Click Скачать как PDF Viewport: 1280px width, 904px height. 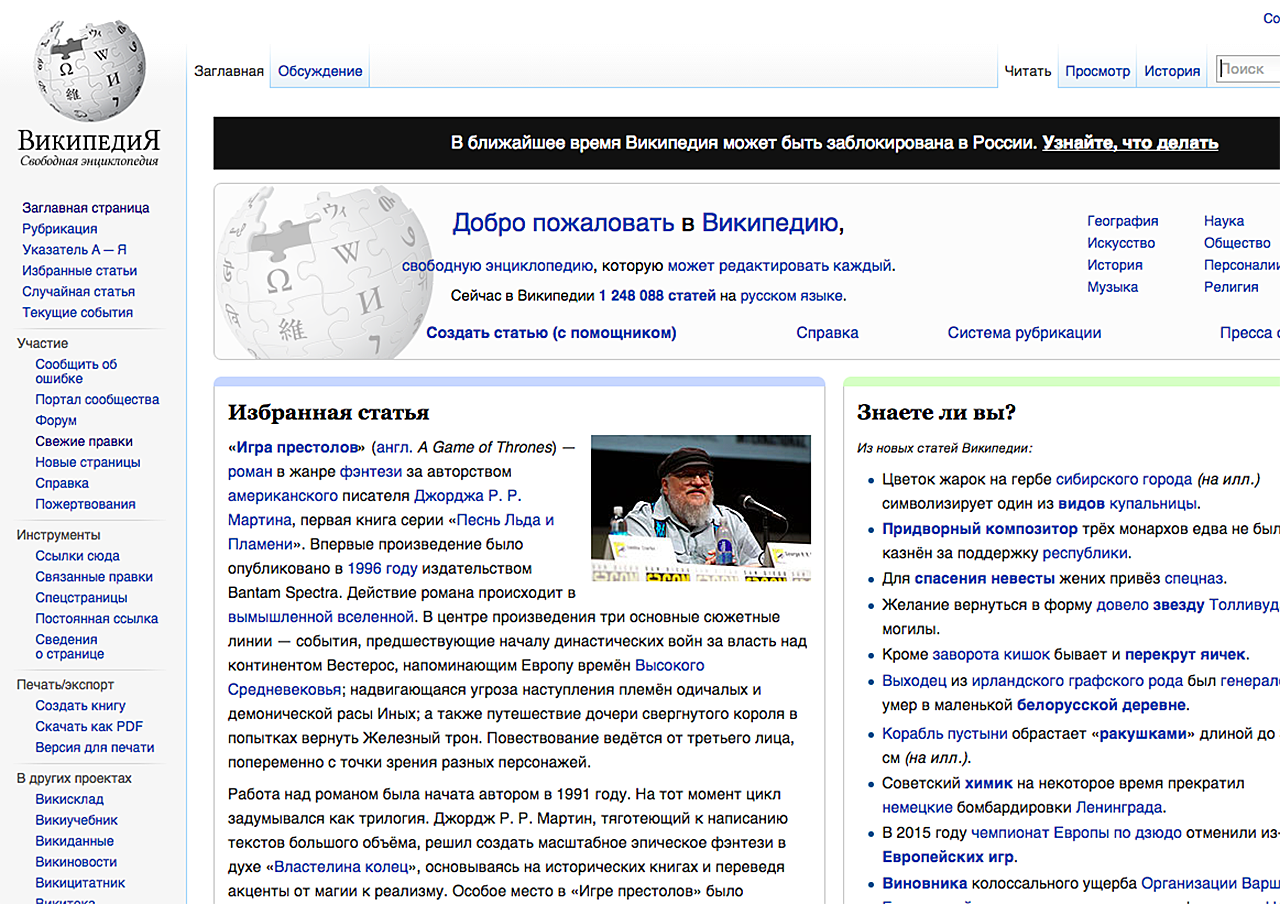click(89, 727)
